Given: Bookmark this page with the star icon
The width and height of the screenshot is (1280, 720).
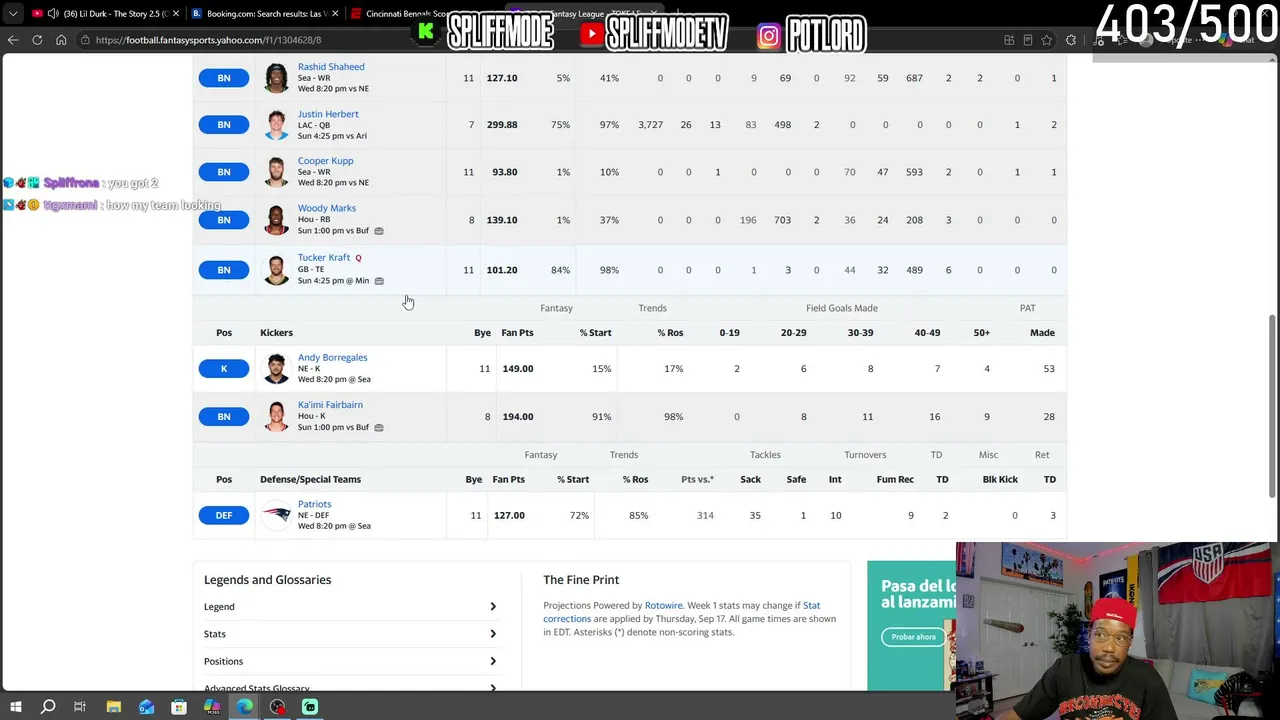Looking at the screenshot, I should pos(1046,40).
